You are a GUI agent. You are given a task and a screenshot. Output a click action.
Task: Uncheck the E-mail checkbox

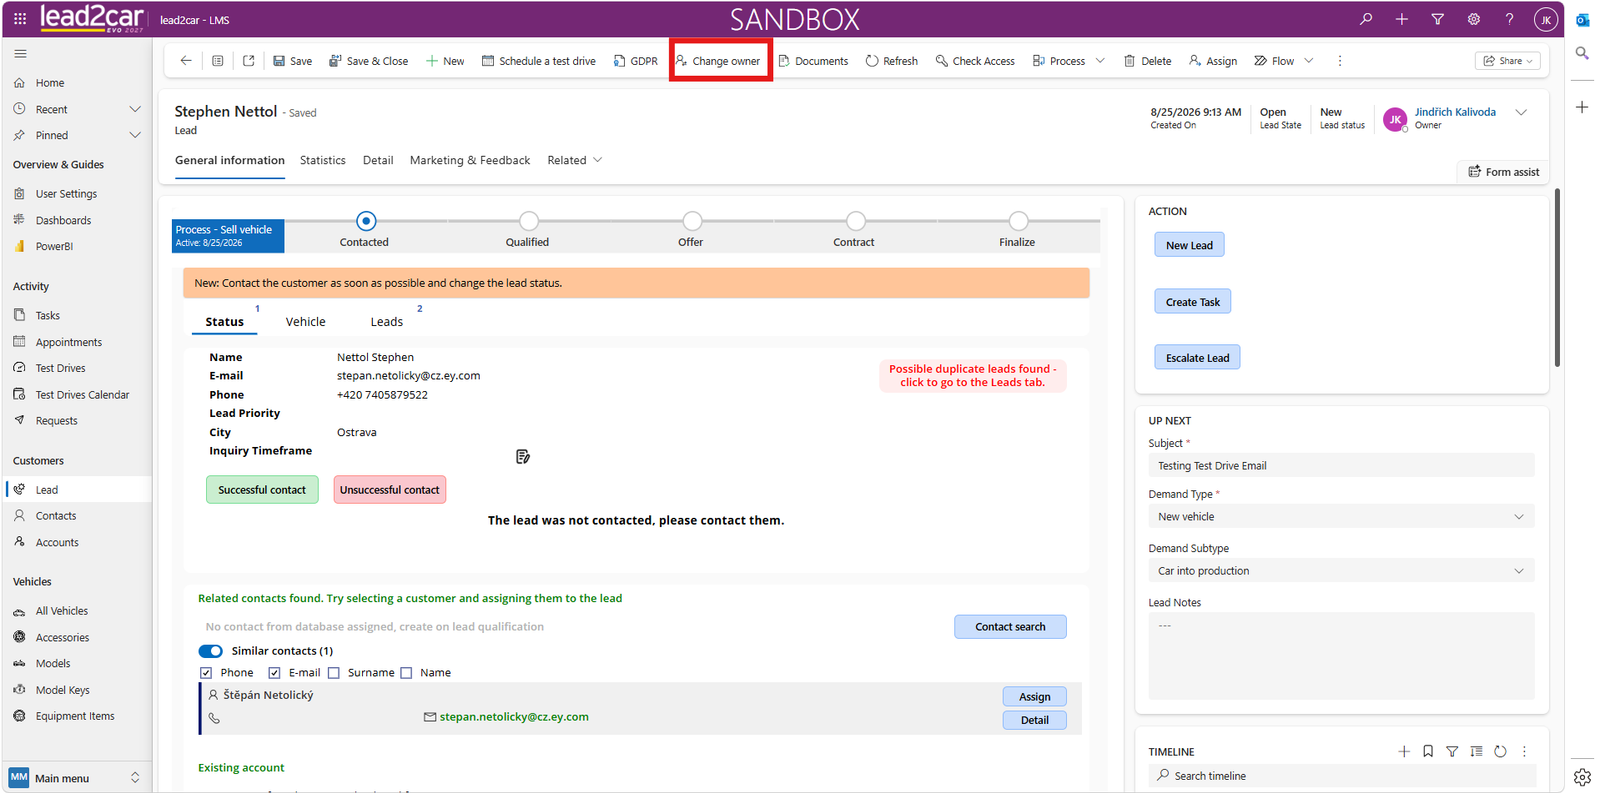(274, 673)
